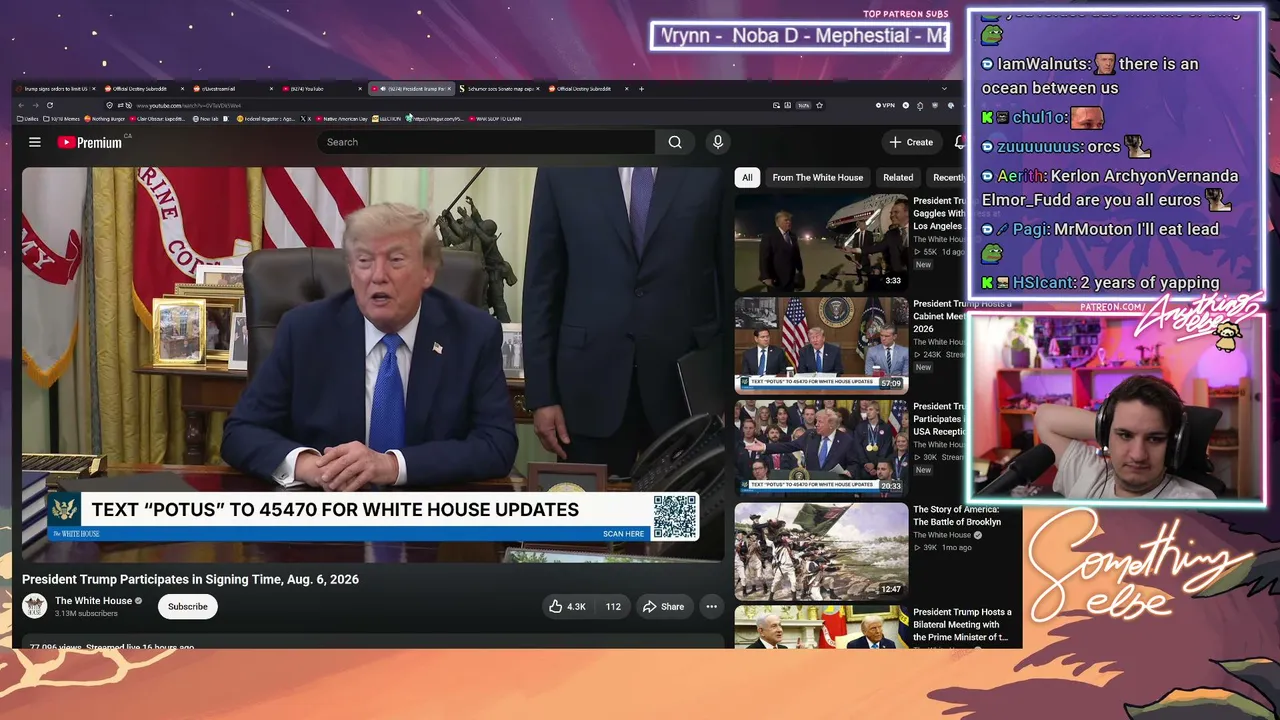Open the YouTube hamburger guide menu
The height and width of the screenshot is (720, 1280).
[35, 142]
